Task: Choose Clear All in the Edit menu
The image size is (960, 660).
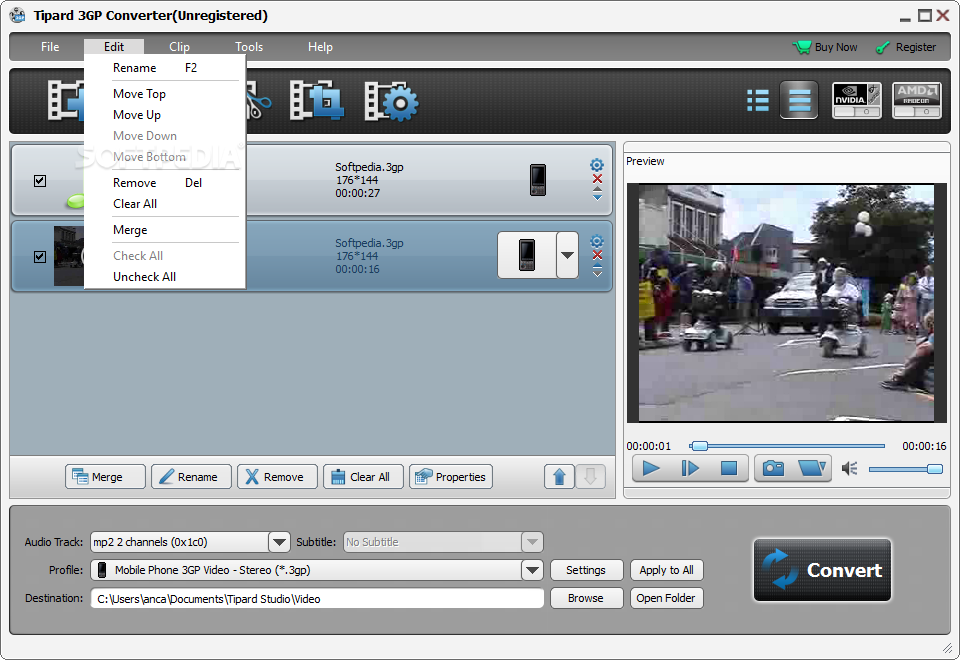Action: 164,204
